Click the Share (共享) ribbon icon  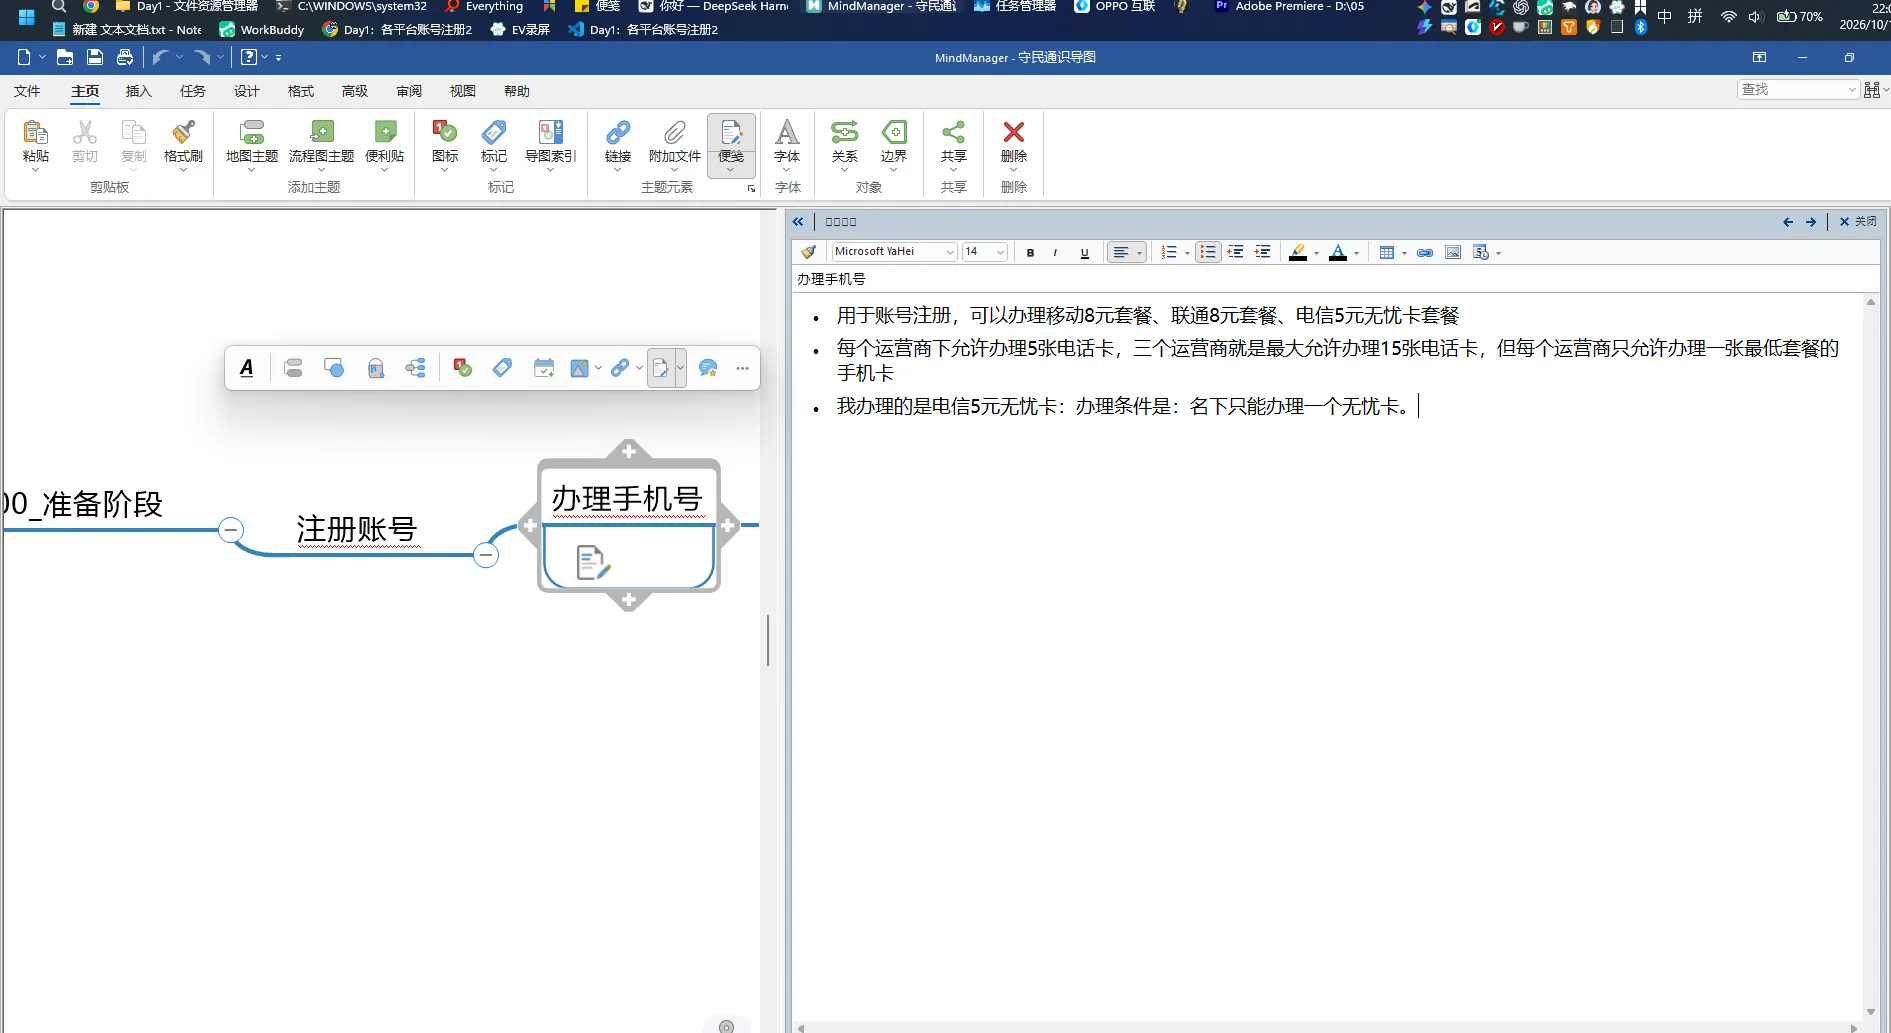[953, 141]
